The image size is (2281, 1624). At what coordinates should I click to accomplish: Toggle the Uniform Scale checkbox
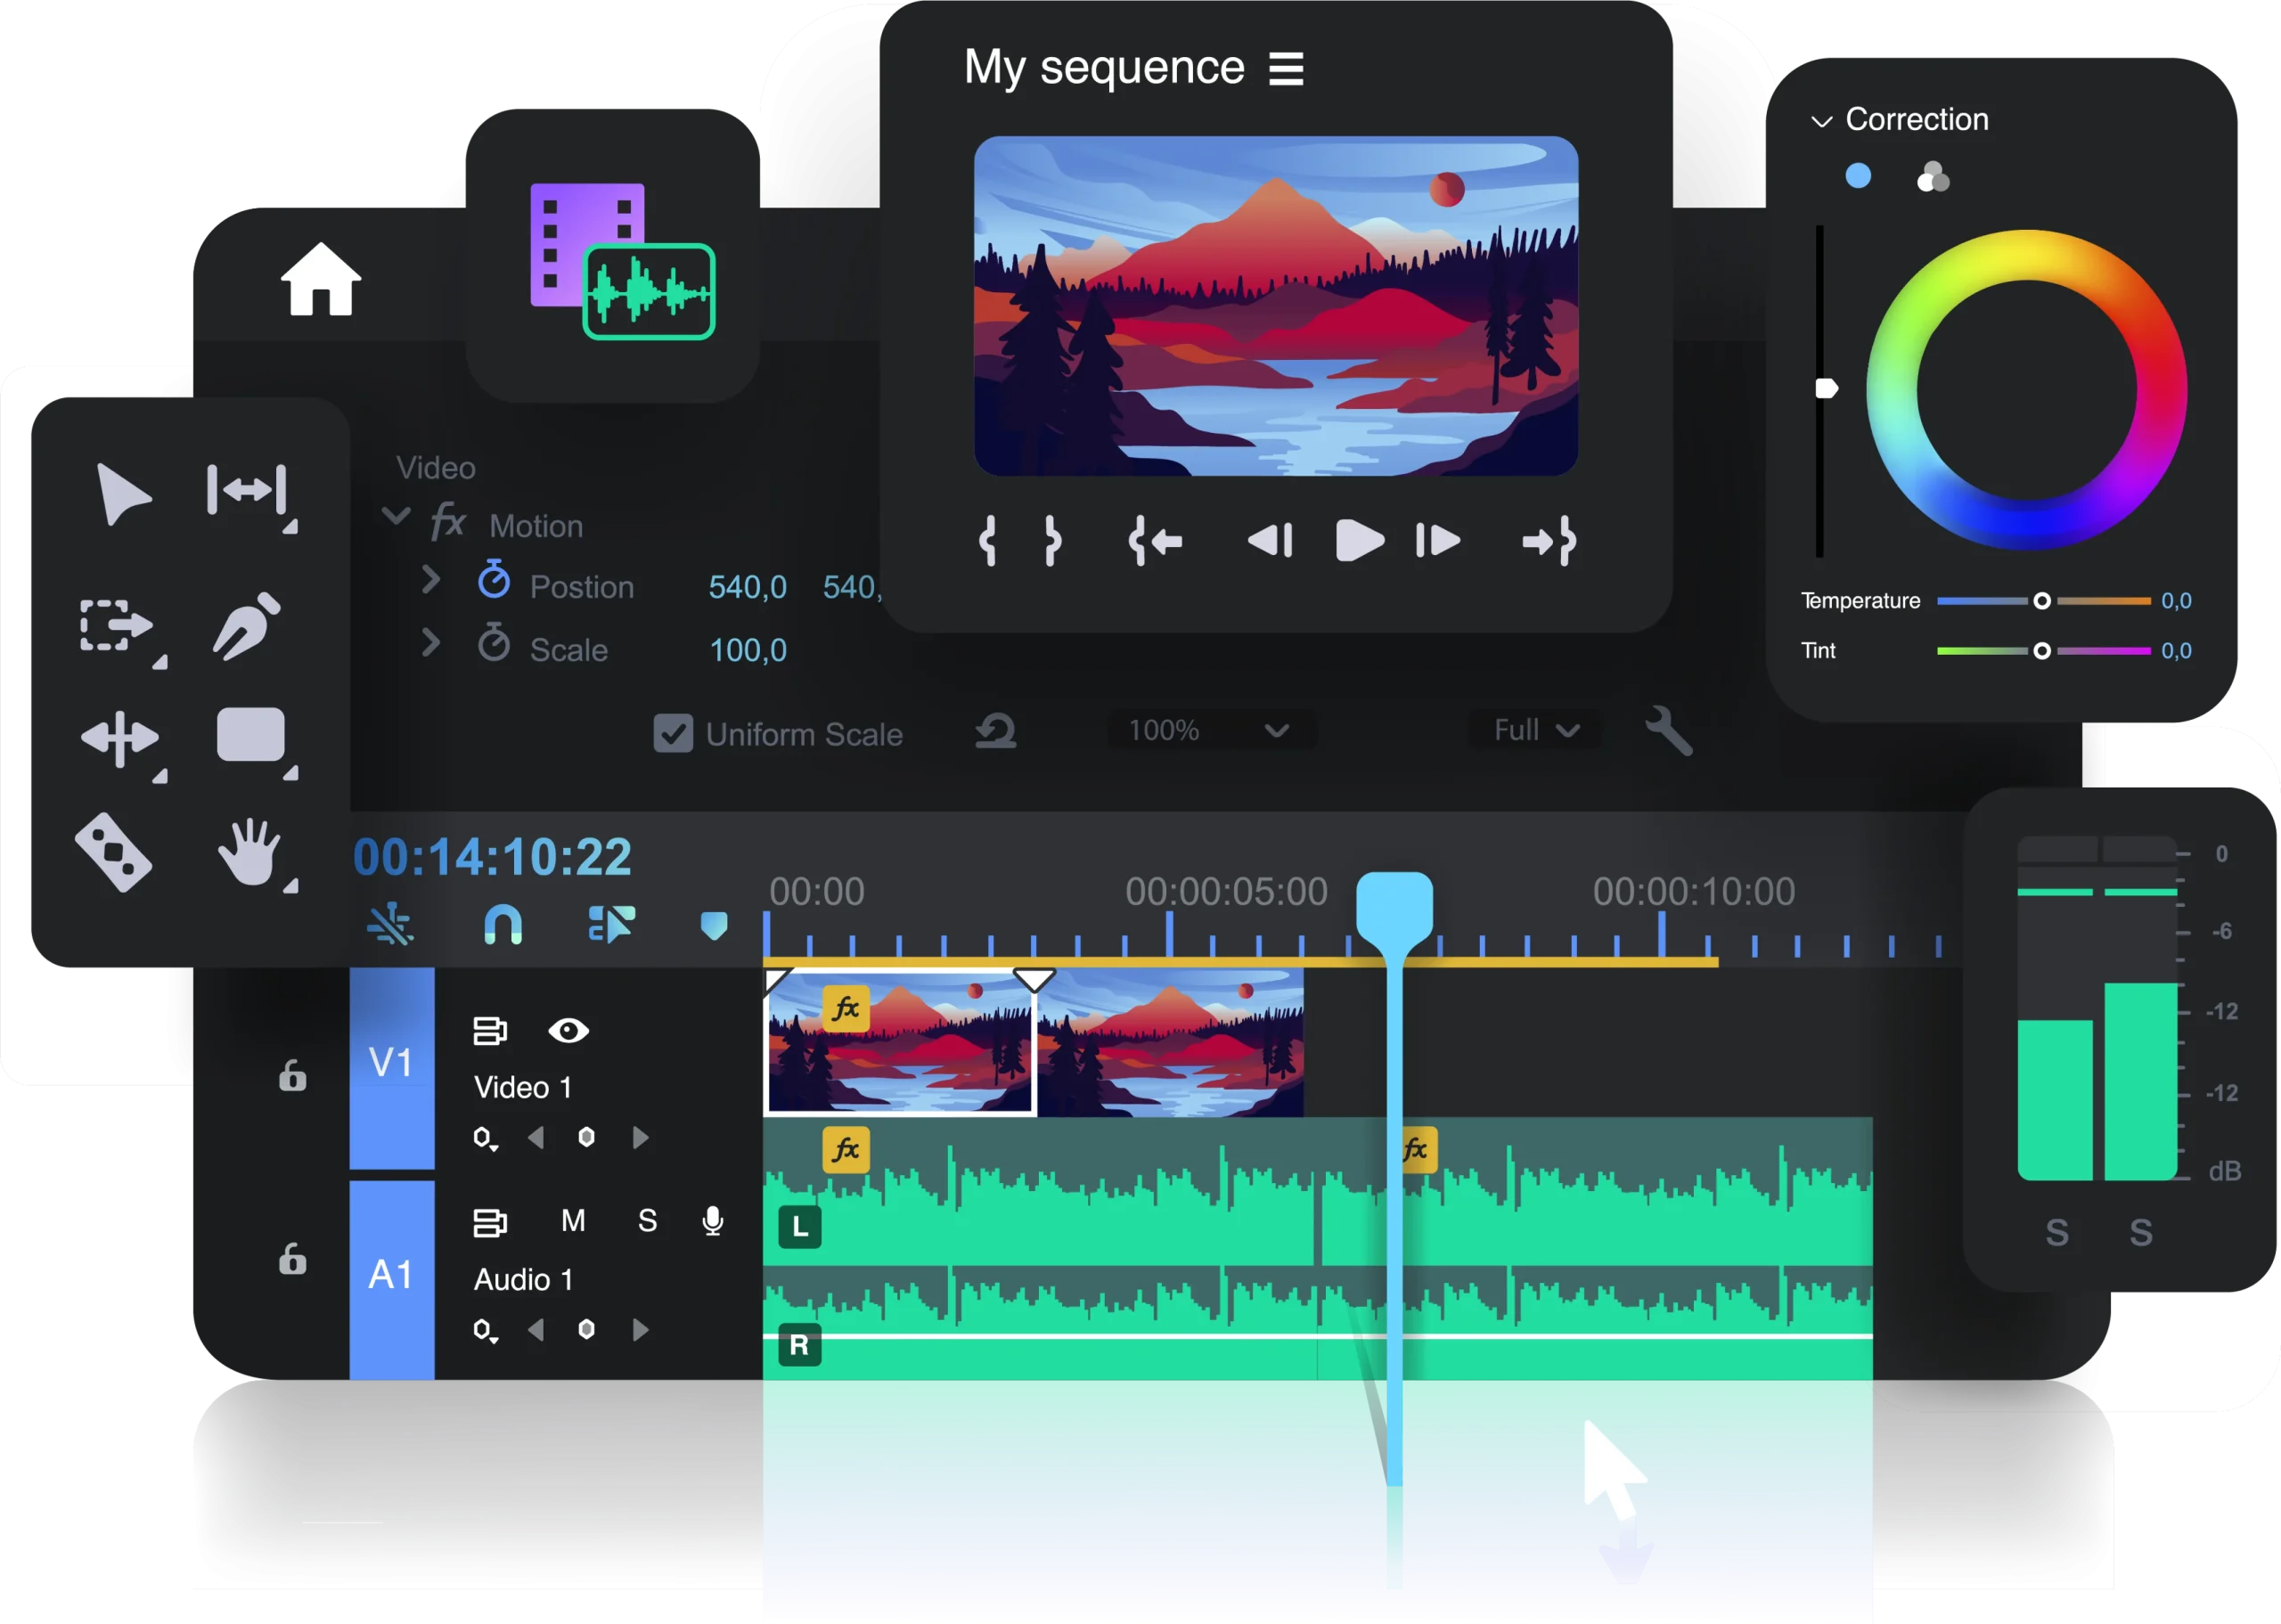(x=673, y=733)
